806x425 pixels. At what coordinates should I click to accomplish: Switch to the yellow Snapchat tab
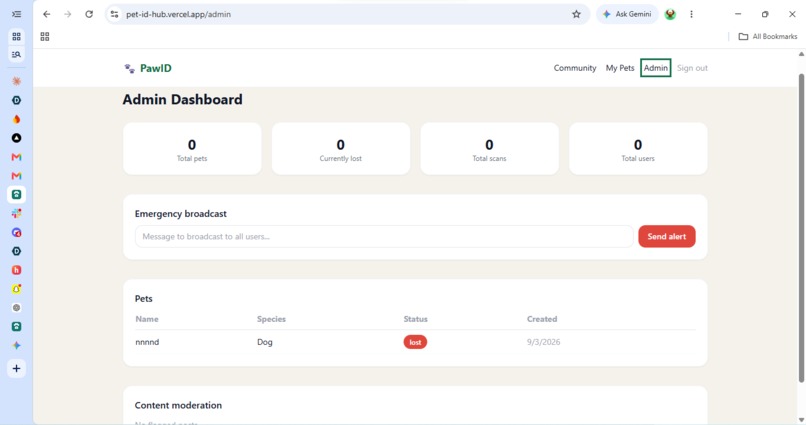pos(16,289)
